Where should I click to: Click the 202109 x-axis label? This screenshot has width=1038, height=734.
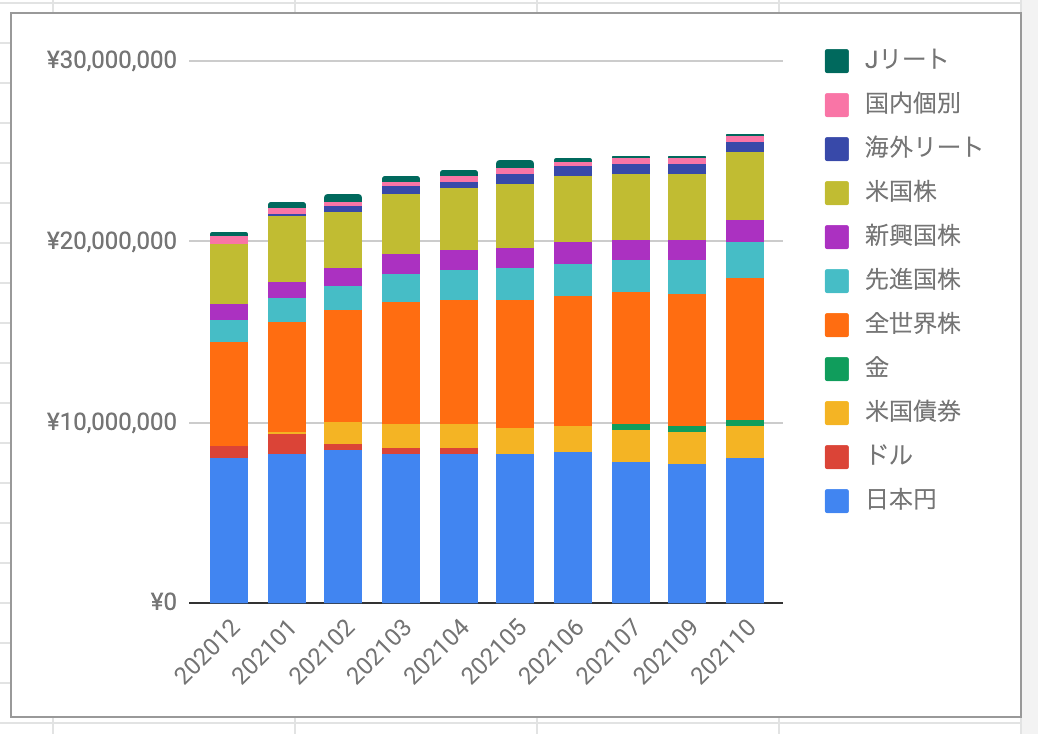[669, 652]
